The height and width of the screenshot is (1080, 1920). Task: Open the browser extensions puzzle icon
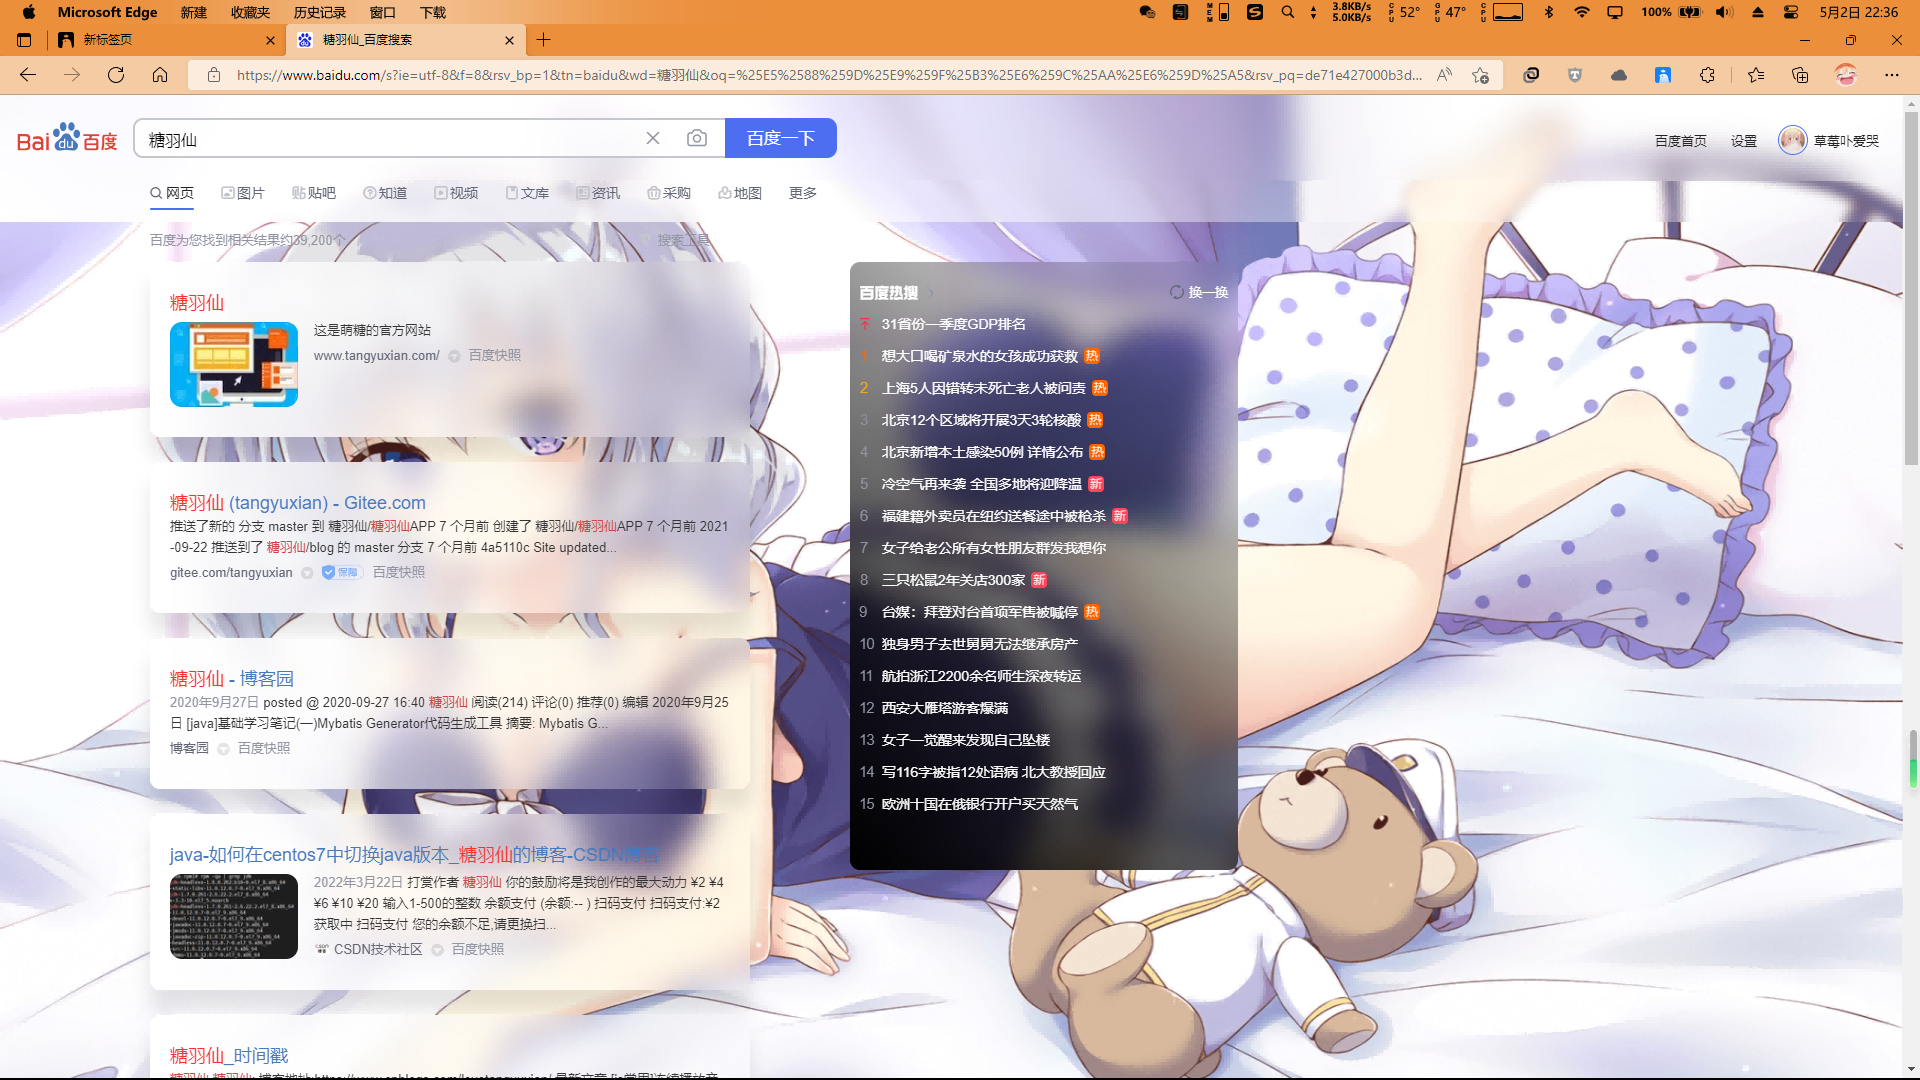tap(1707, 75)
